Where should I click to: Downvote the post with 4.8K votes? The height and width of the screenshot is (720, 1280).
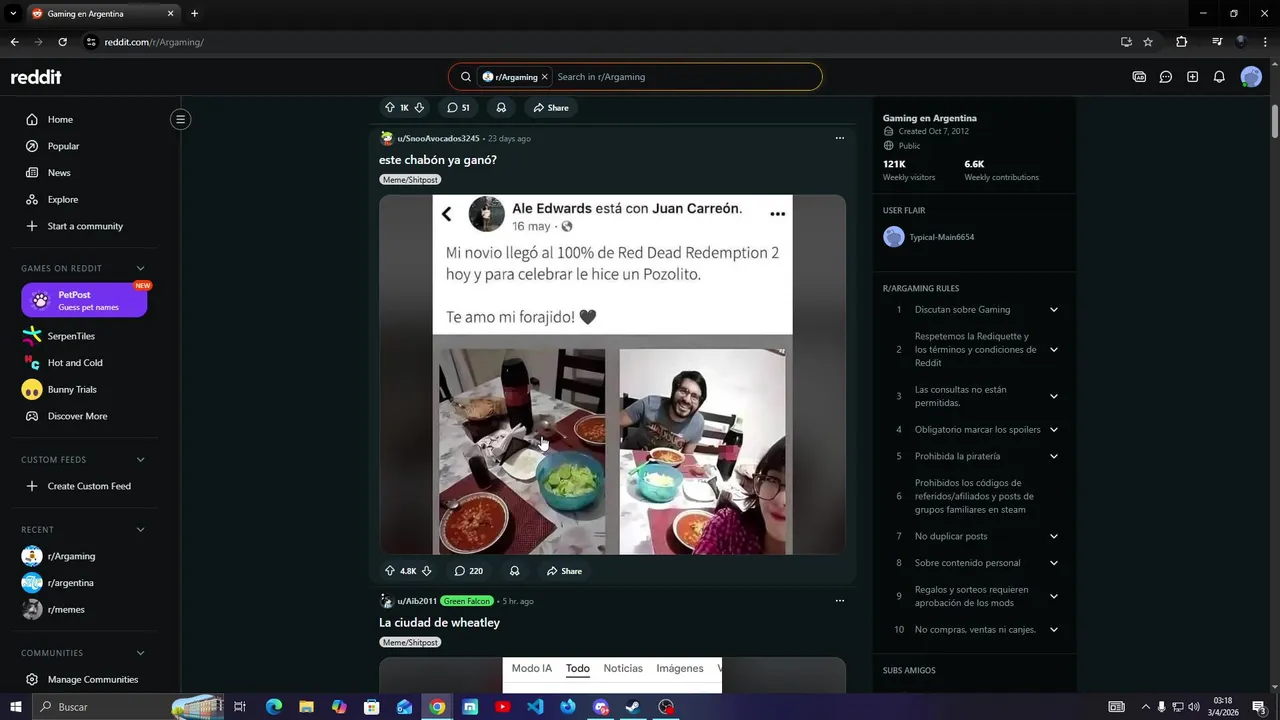(x=426, y=571)
